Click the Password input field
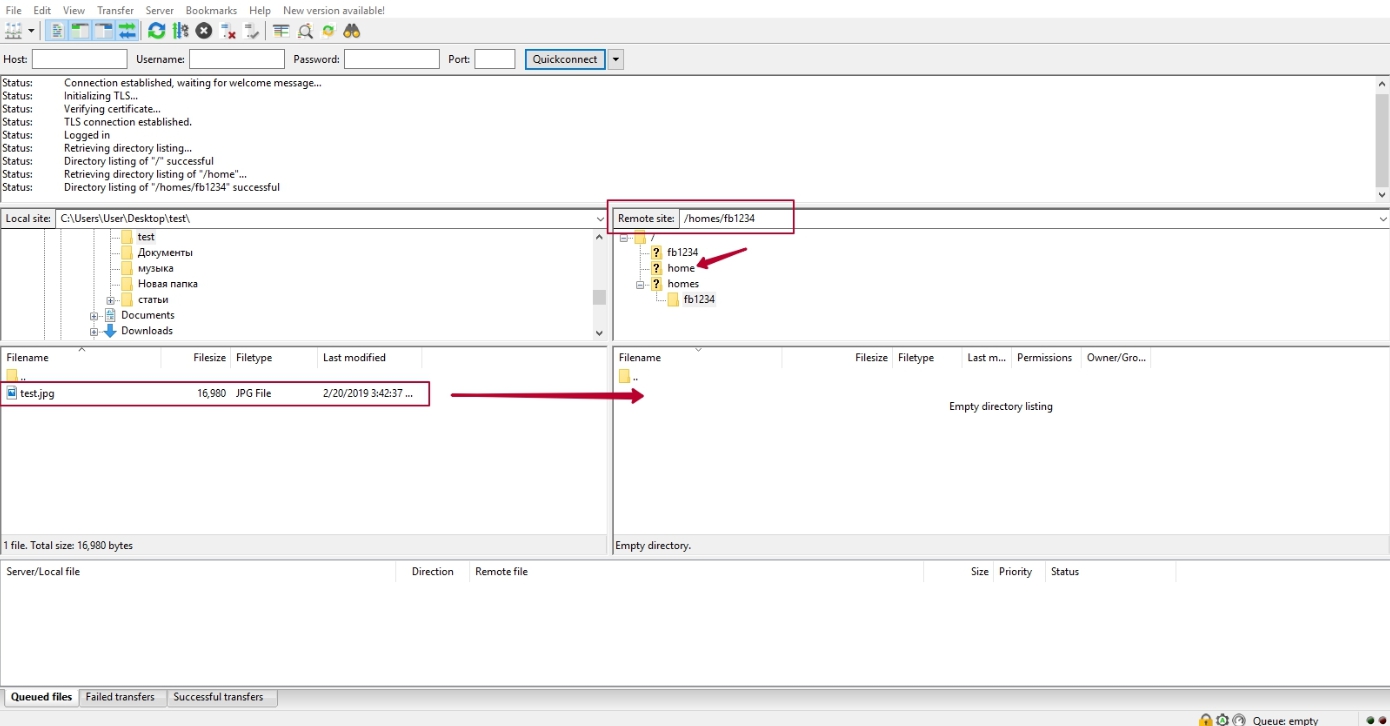The width and height of the screenshot is (1390, 726). 392,59
